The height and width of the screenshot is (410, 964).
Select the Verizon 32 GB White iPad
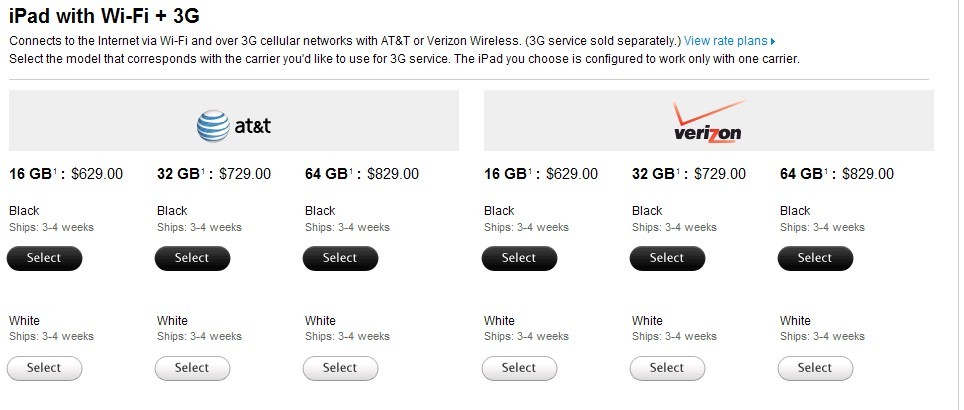pos(667,368)
